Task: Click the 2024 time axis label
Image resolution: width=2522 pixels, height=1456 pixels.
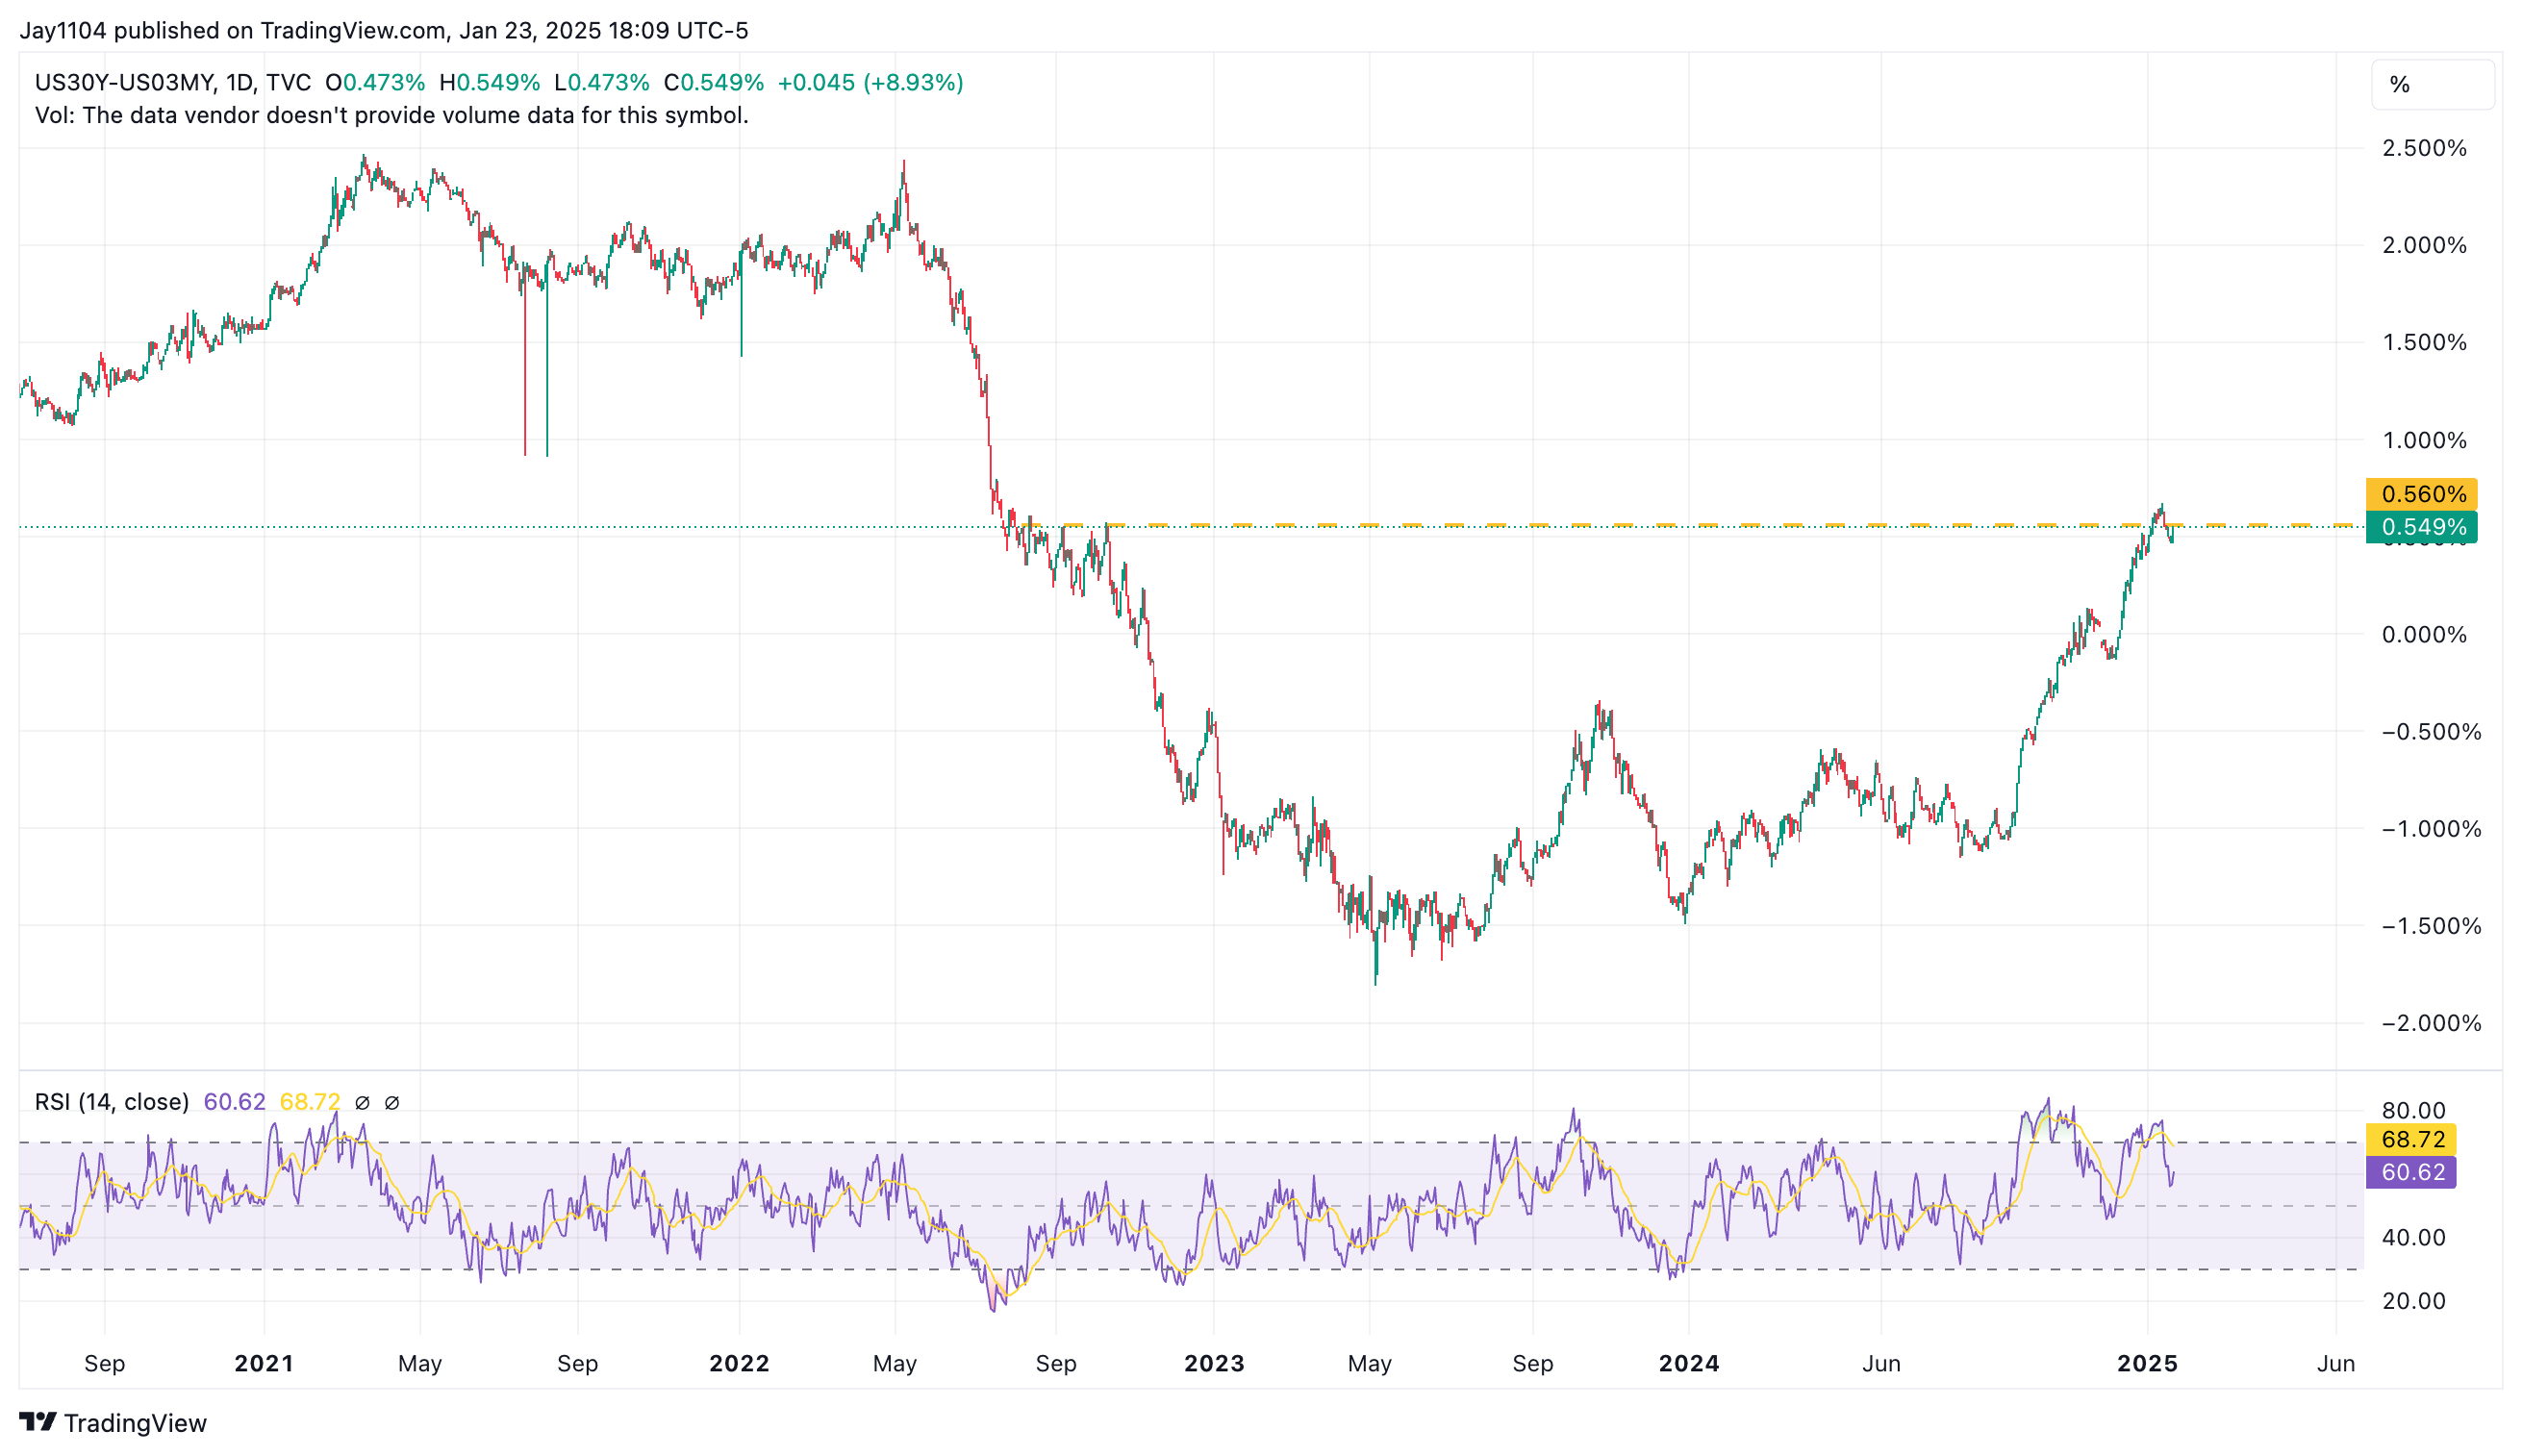Action: [1689, 1363]
